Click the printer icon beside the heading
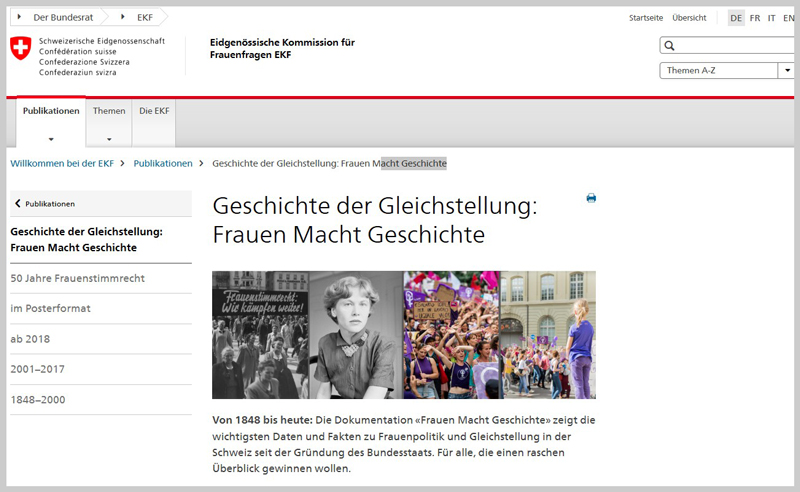The image size is (800, 492). point(591,198)
